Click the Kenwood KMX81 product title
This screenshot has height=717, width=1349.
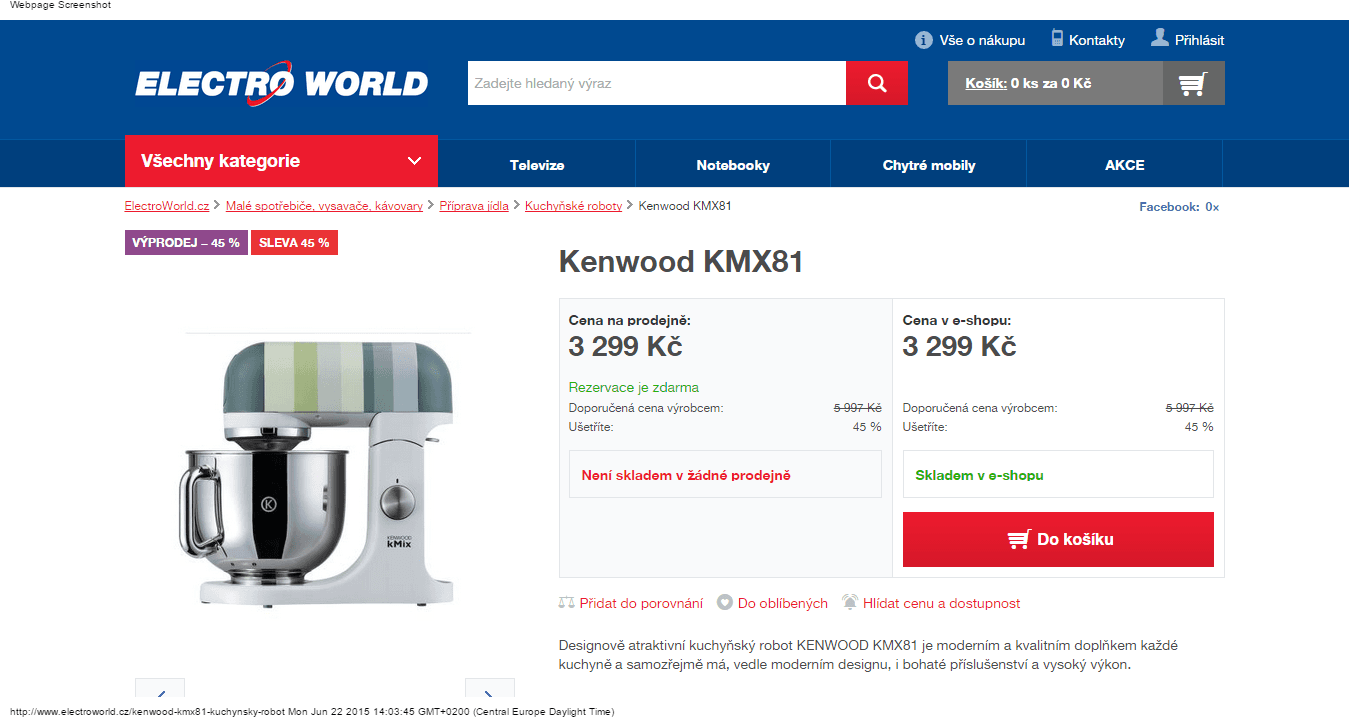[x=681, y=262]
